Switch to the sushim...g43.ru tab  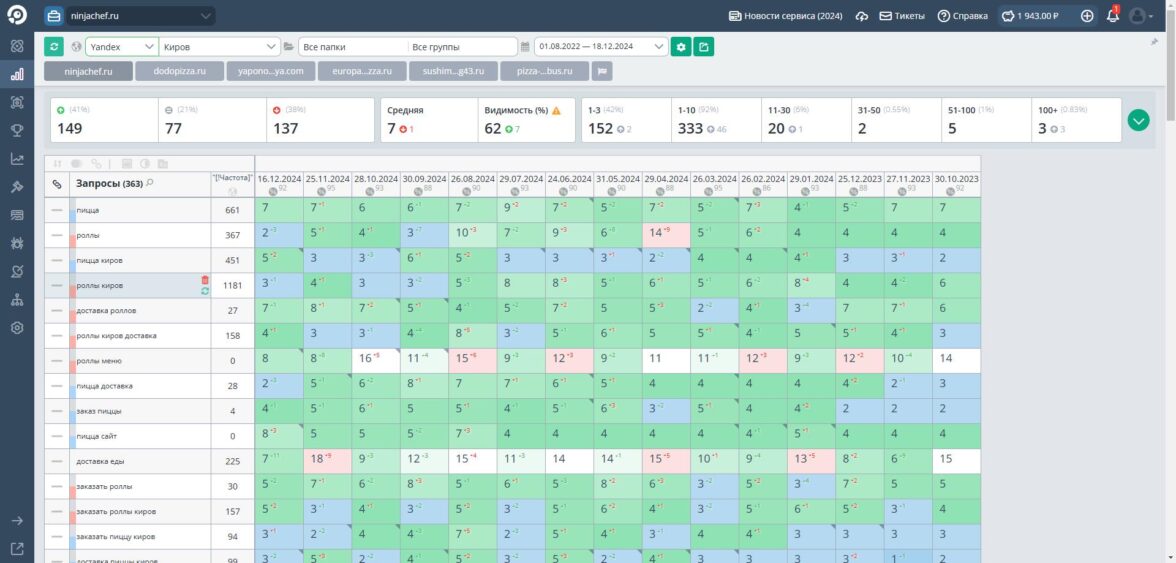tap(453, 71)
